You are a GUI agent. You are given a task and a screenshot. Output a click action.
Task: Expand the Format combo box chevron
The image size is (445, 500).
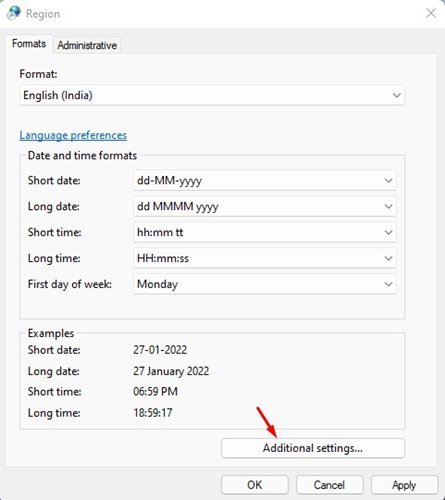tap(396, 95)
